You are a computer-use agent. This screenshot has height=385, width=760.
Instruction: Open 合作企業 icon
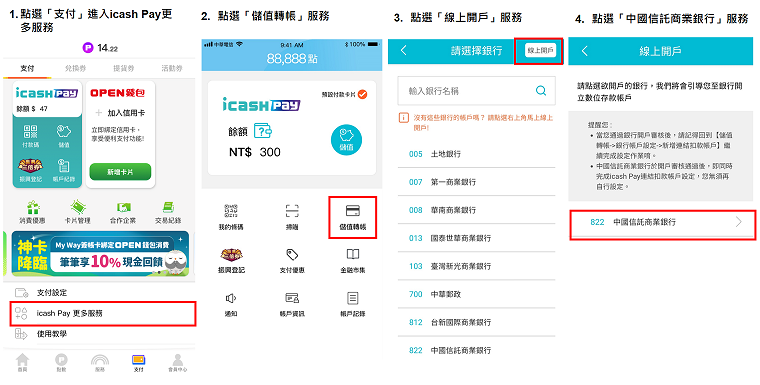[123, 208]
